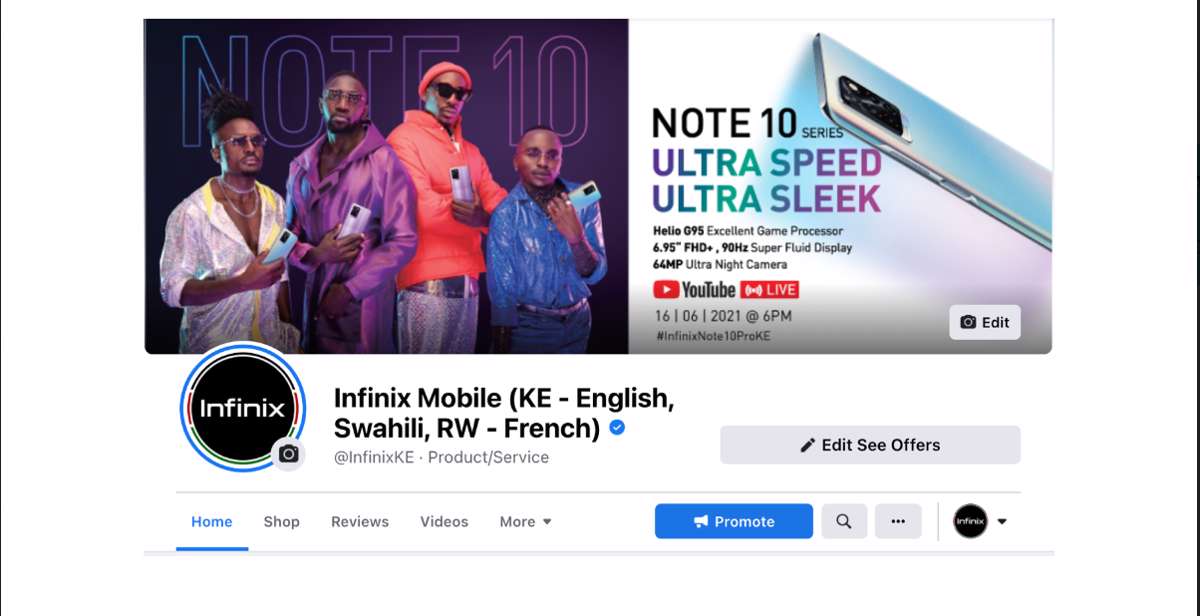Viewport: 1200px width, 616px height.
Task: Click the Promote button
Action: 734,521
